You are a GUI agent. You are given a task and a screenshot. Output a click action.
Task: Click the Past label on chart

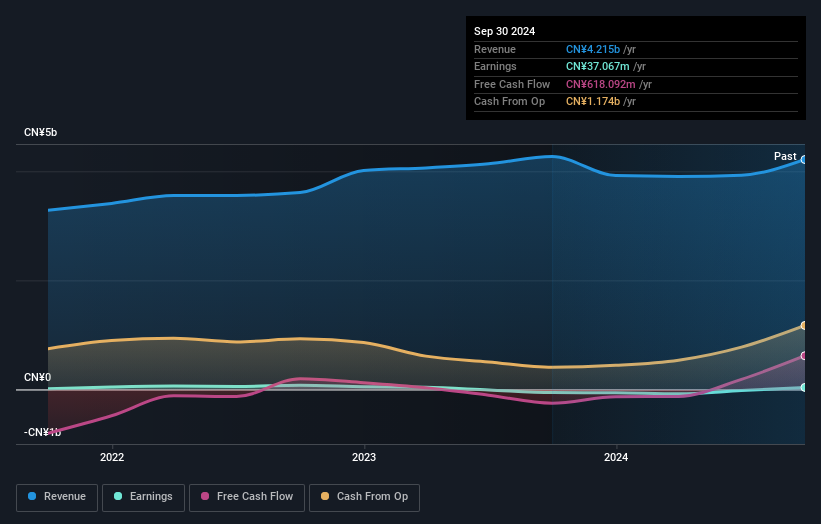(x=785, y=156)
